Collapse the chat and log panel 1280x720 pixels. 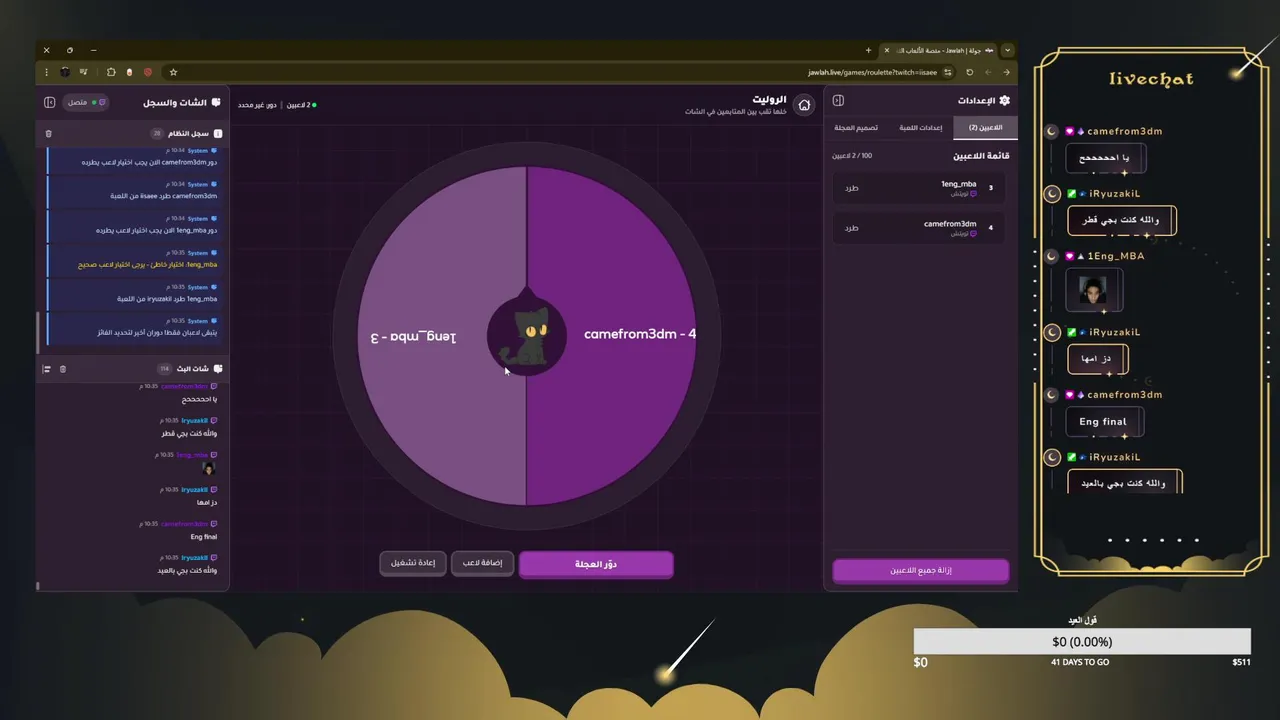(x=49, y=102)
